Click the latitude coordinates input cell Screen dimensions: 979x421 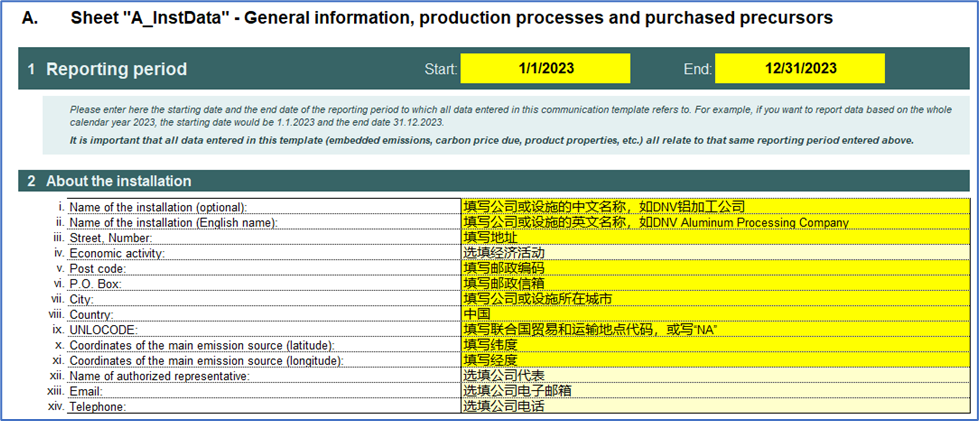pos(714,345)
